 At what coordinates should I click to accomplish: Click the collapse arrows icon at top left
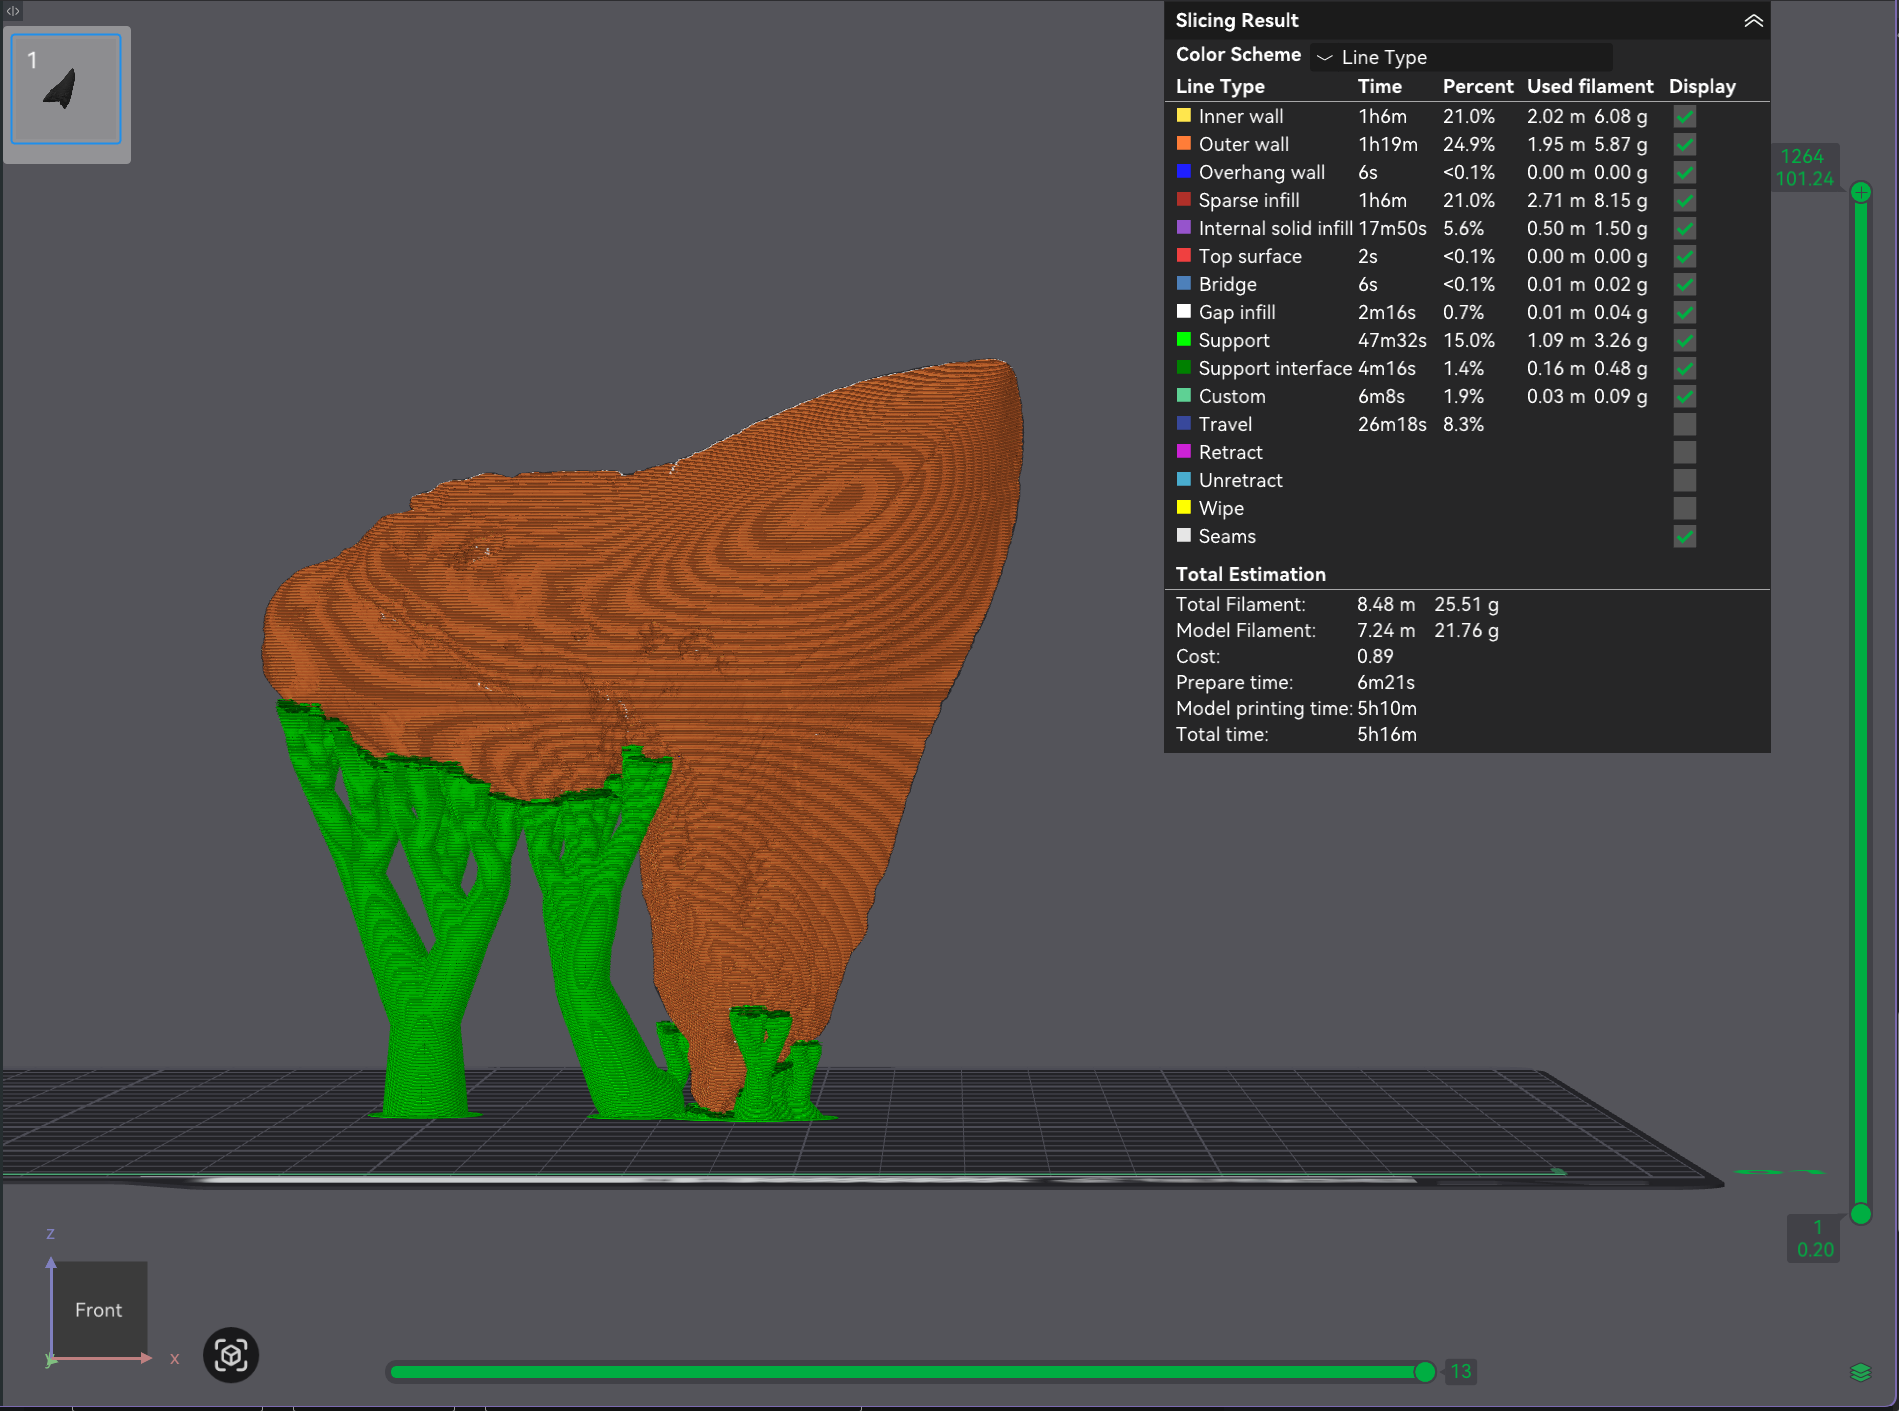tap(13, 11)
